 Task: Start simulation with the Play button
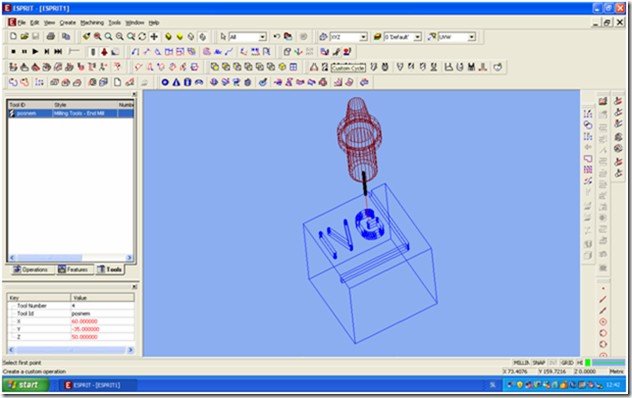click(x=35, y=51)
